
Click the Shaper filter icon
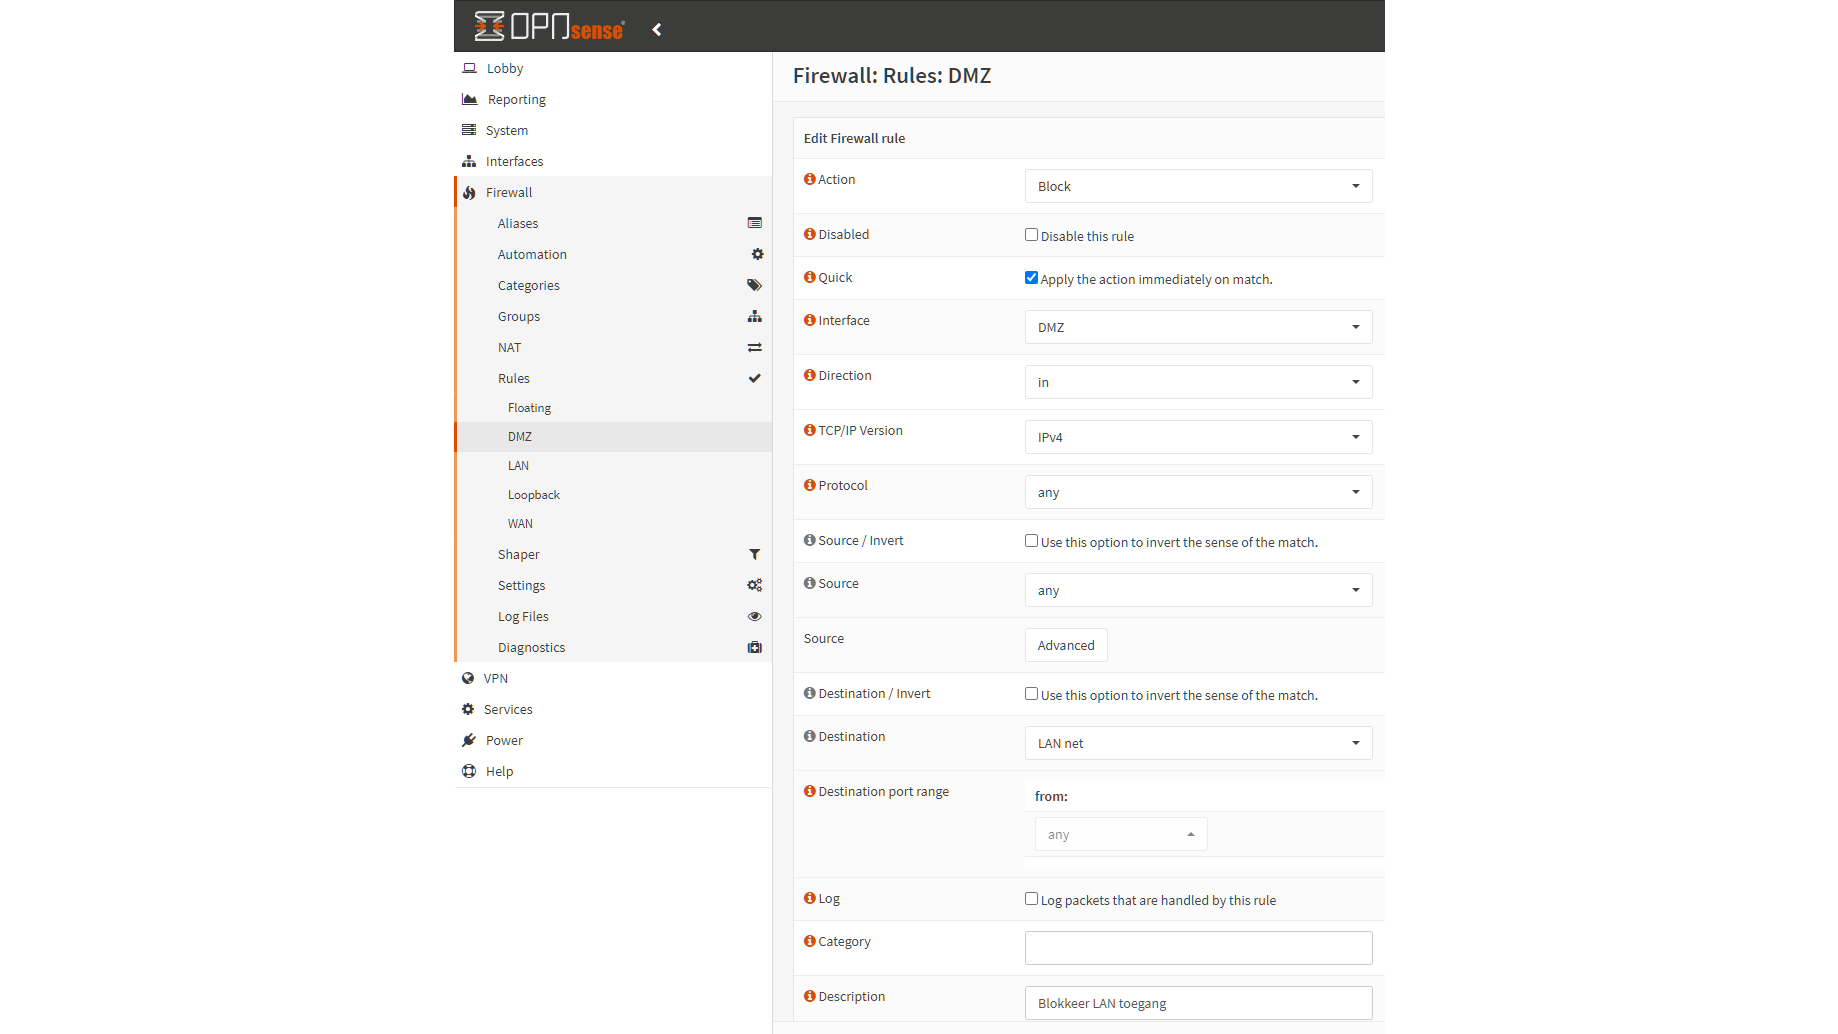tap(754, 554)
